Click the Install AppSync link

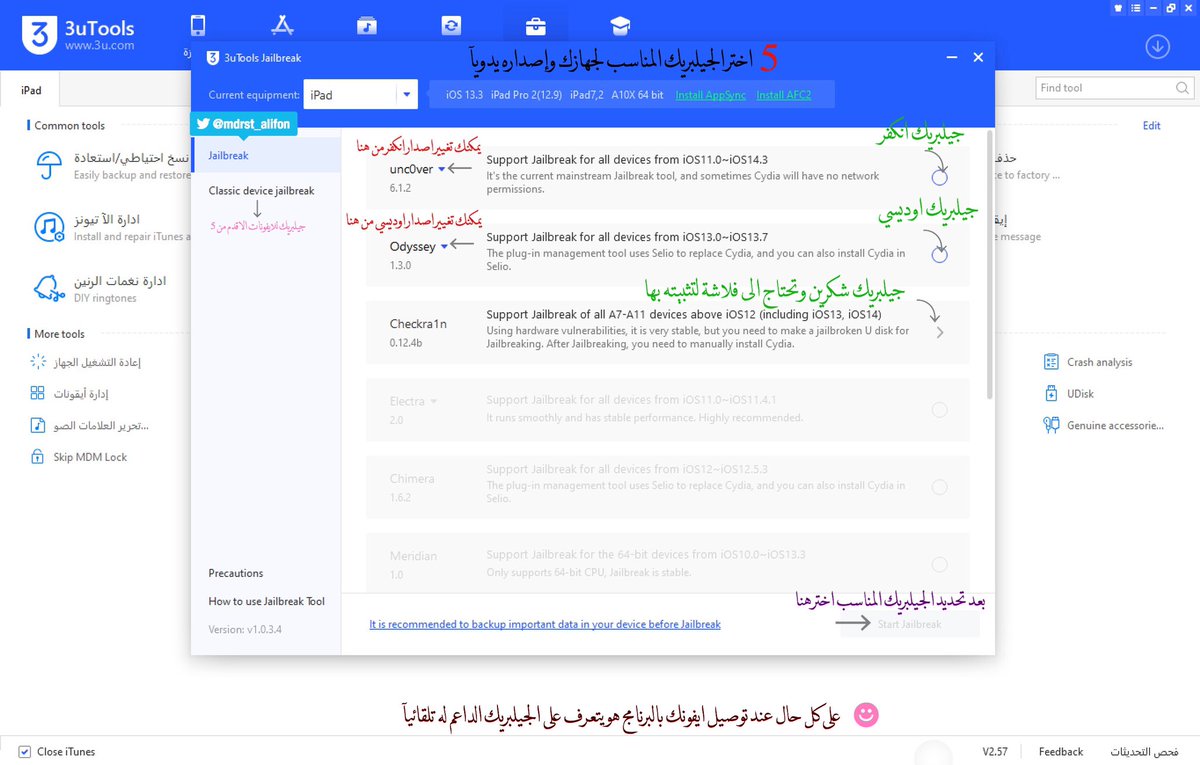pyautogui.click(x=711, y=95)
